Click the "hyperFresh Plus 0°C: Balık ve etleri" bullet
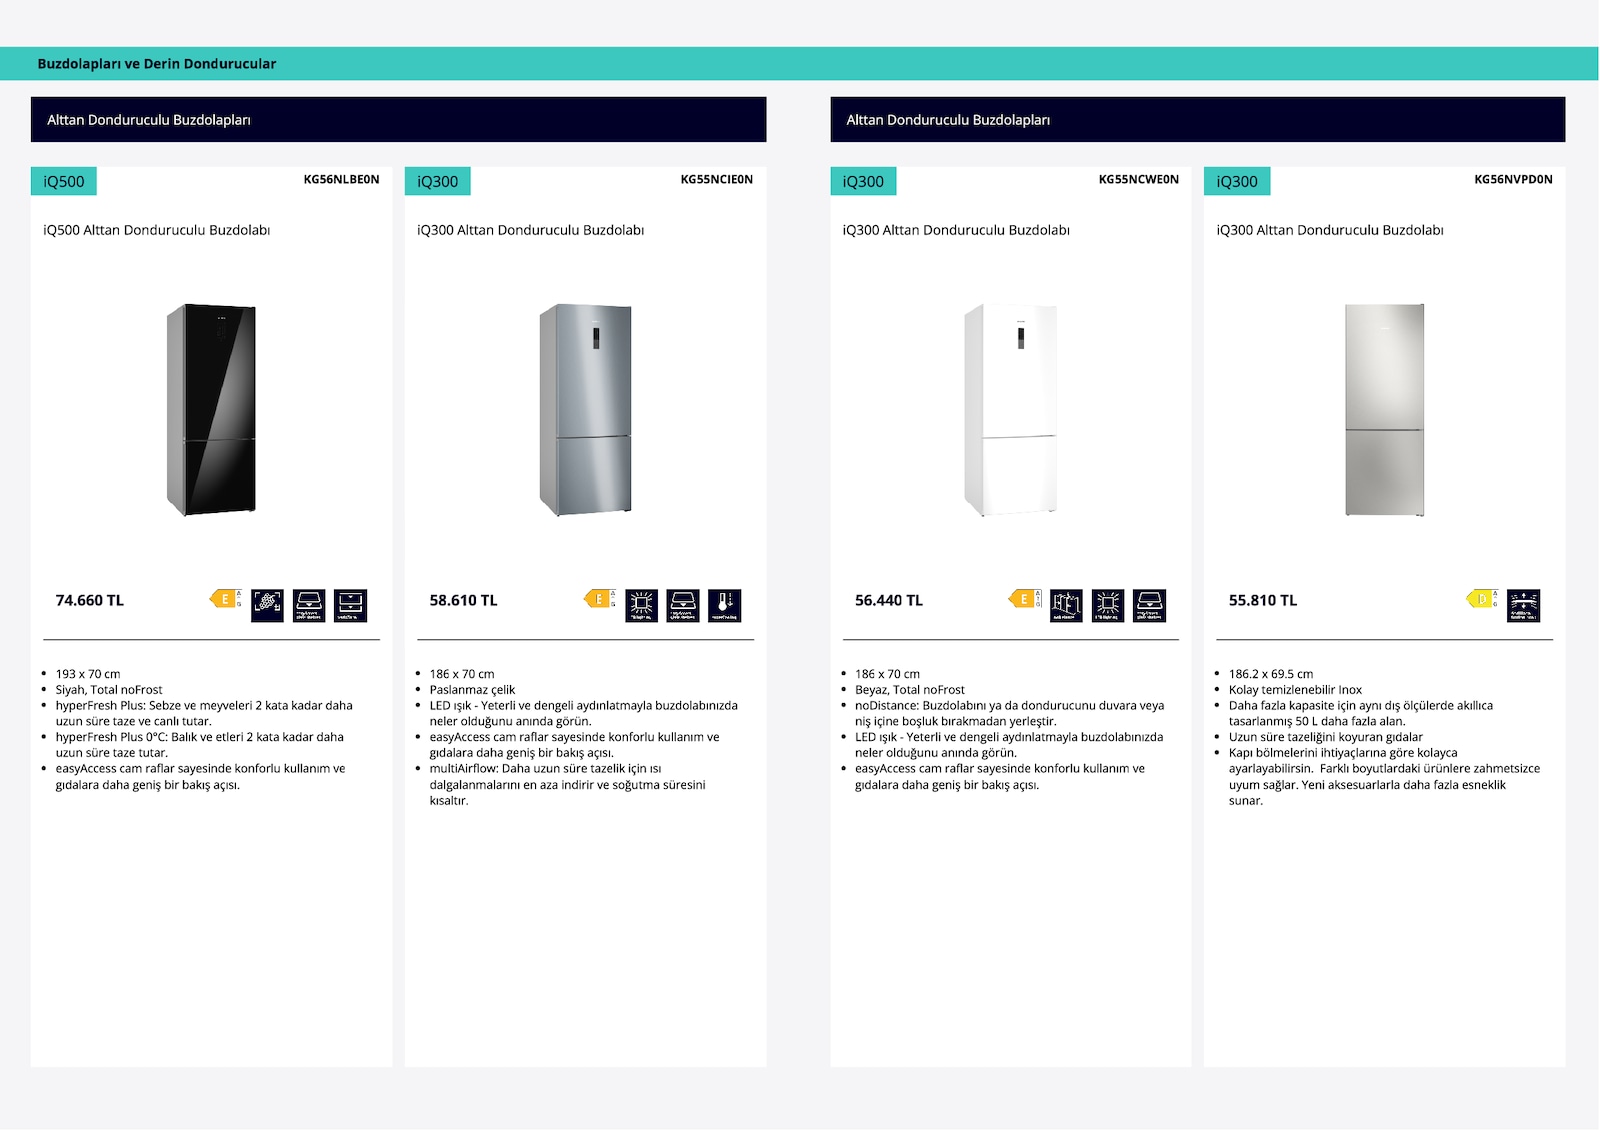1600x1131 pixels. click(200, 745)
